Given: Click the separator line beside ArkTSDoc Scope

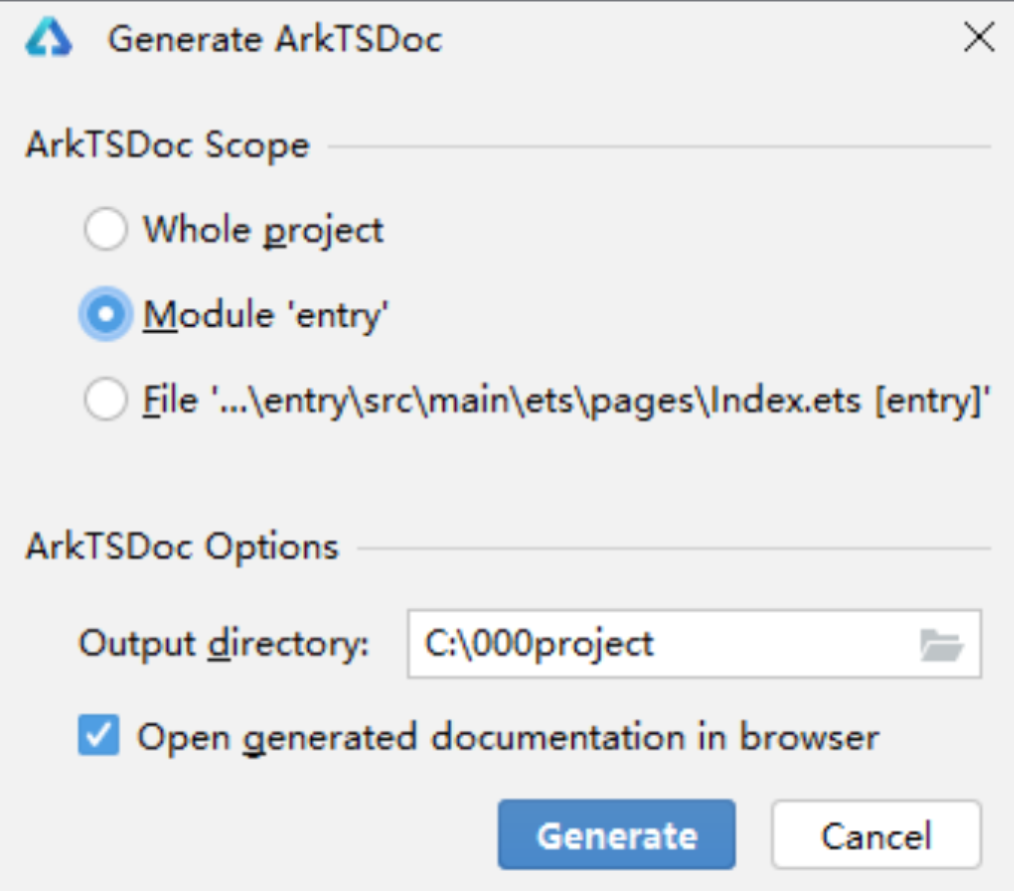Looking at the screenshot, I should point(660,148).
